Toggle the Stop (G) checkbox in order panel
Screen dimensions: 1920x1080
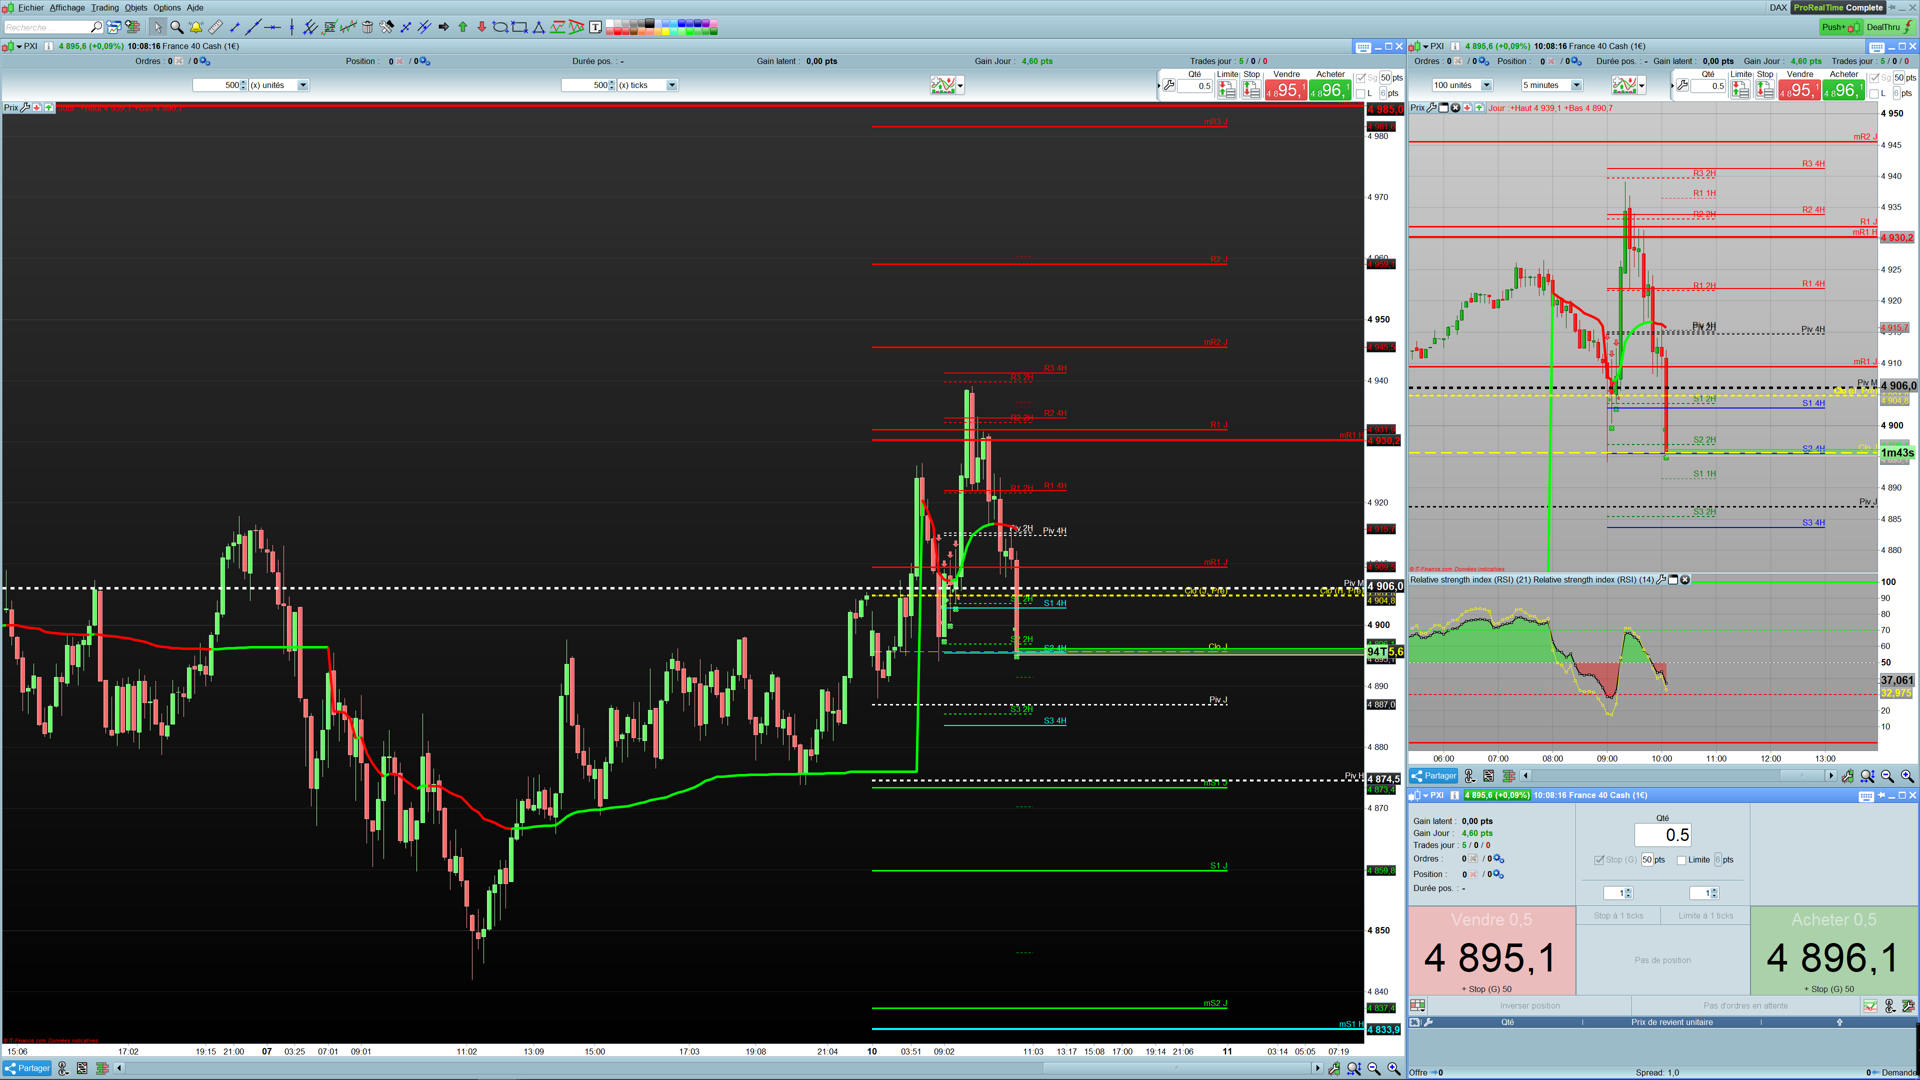coord(1599,860)
